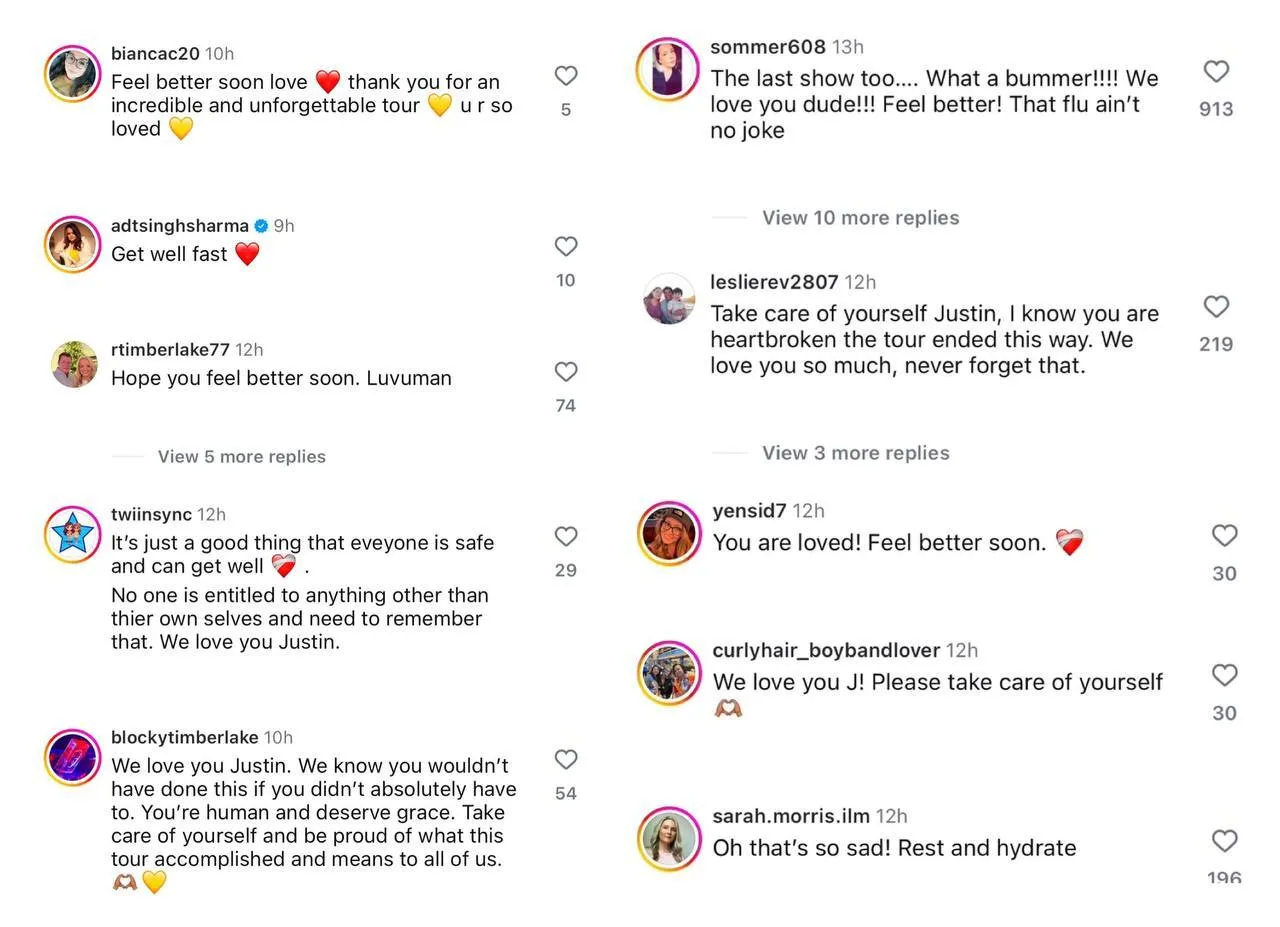This screenshot has width=1280, height=927.
Task: Tap the heart on leslierev2807's comment
Action: click(x=1216, y=307)
